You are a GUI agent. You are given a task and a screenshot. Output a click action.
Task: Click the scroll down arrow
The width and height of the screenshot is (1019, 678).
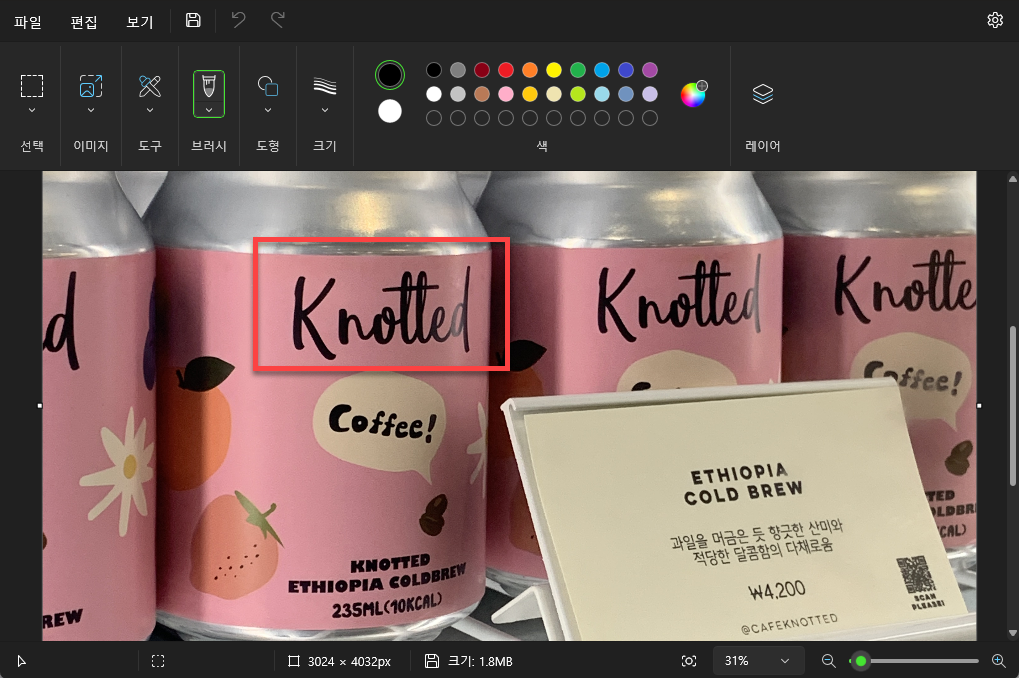click(1013, 632)
